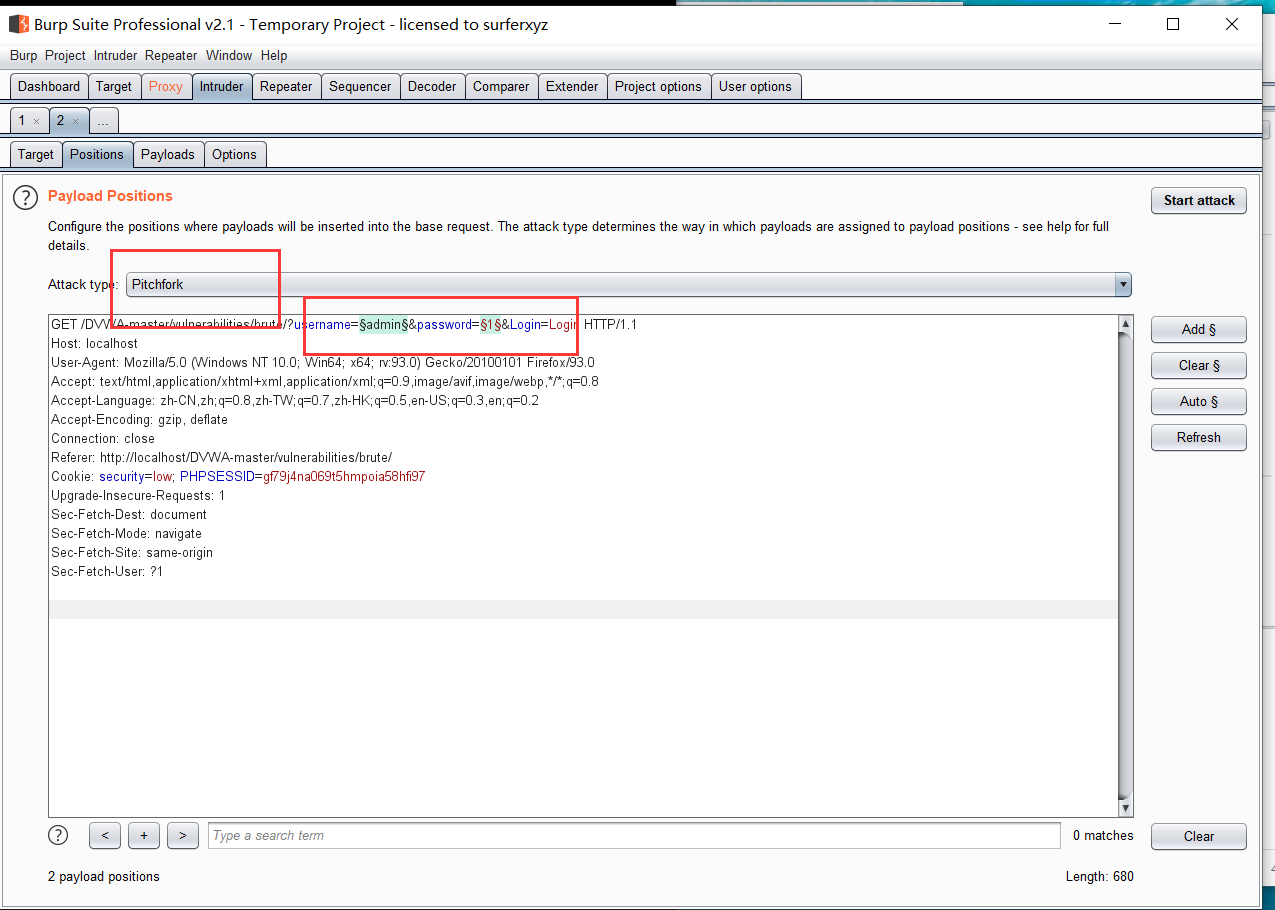Open the Window menu
Image resolution: width=1275 pixels, height=910 pixels.
tap(229, 55)
